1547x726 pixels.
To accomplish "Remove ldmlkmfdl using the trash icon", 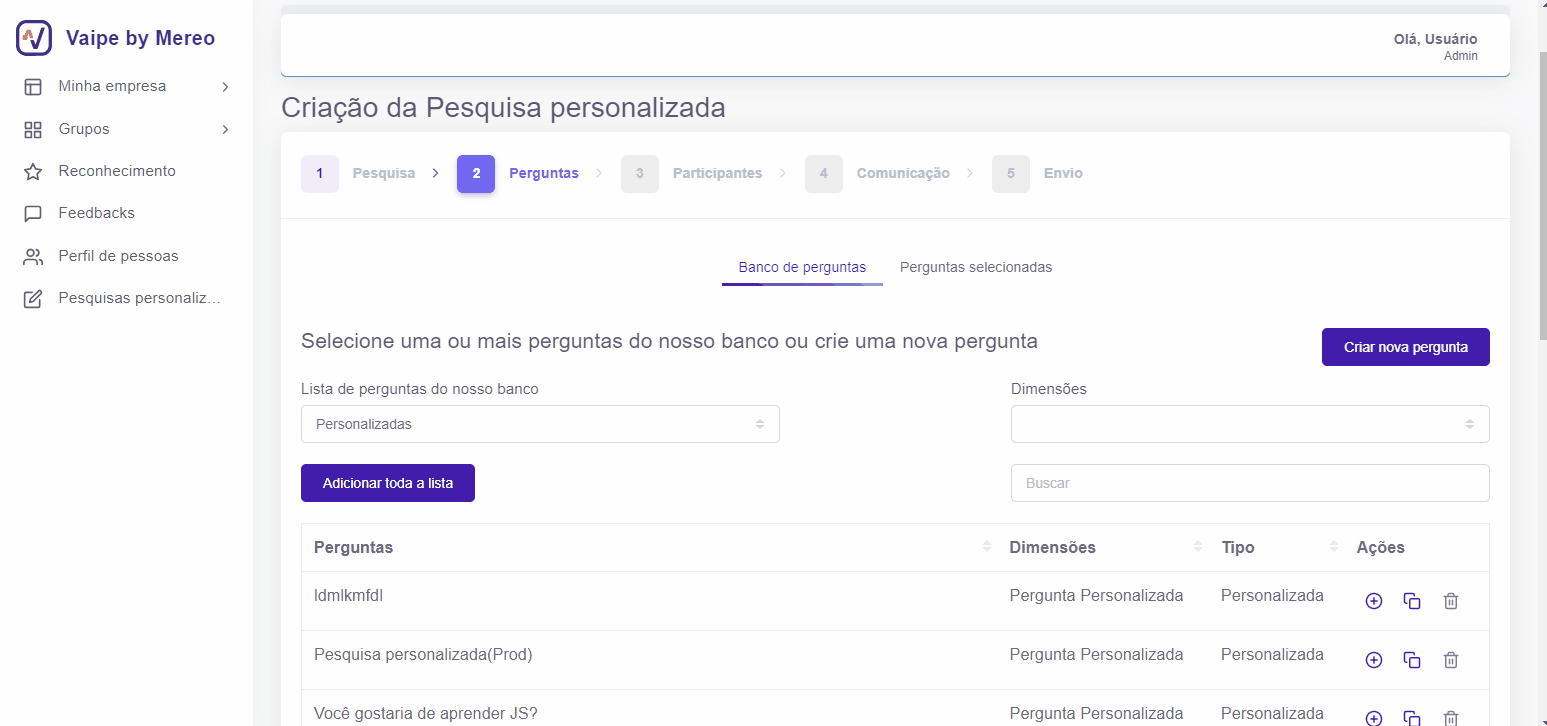I will (1451, 600).
